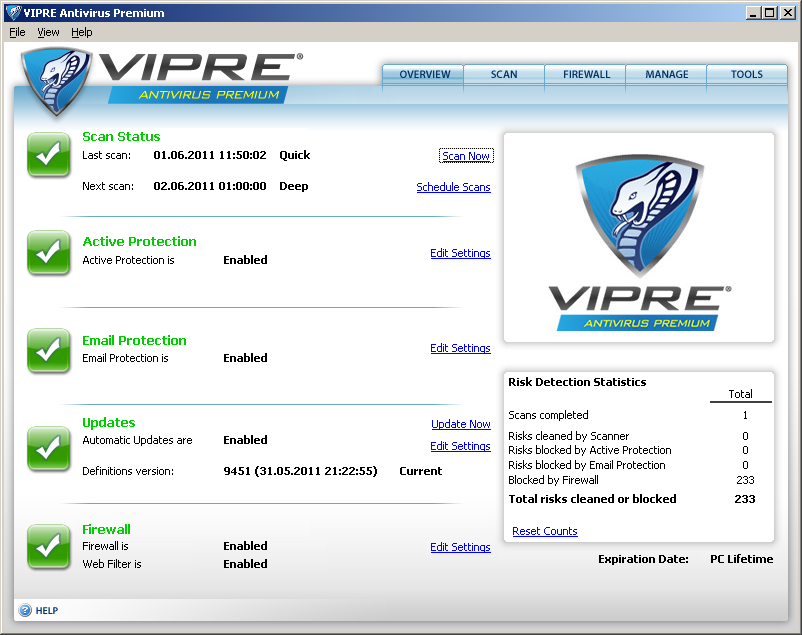This screenshot has width=802, height=635.
Task: Click the Updates green checkmark icon
Action: 48,448
